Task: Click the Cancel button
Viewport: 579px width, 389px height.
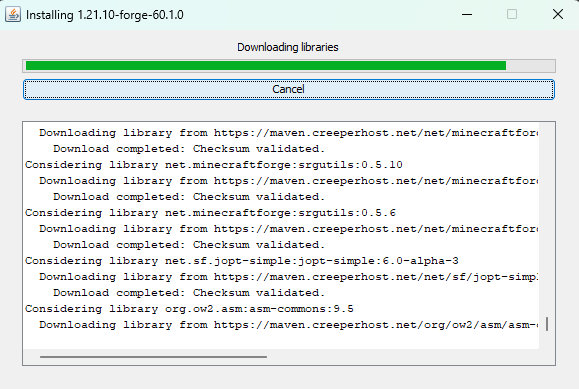Action: point(289,89)
